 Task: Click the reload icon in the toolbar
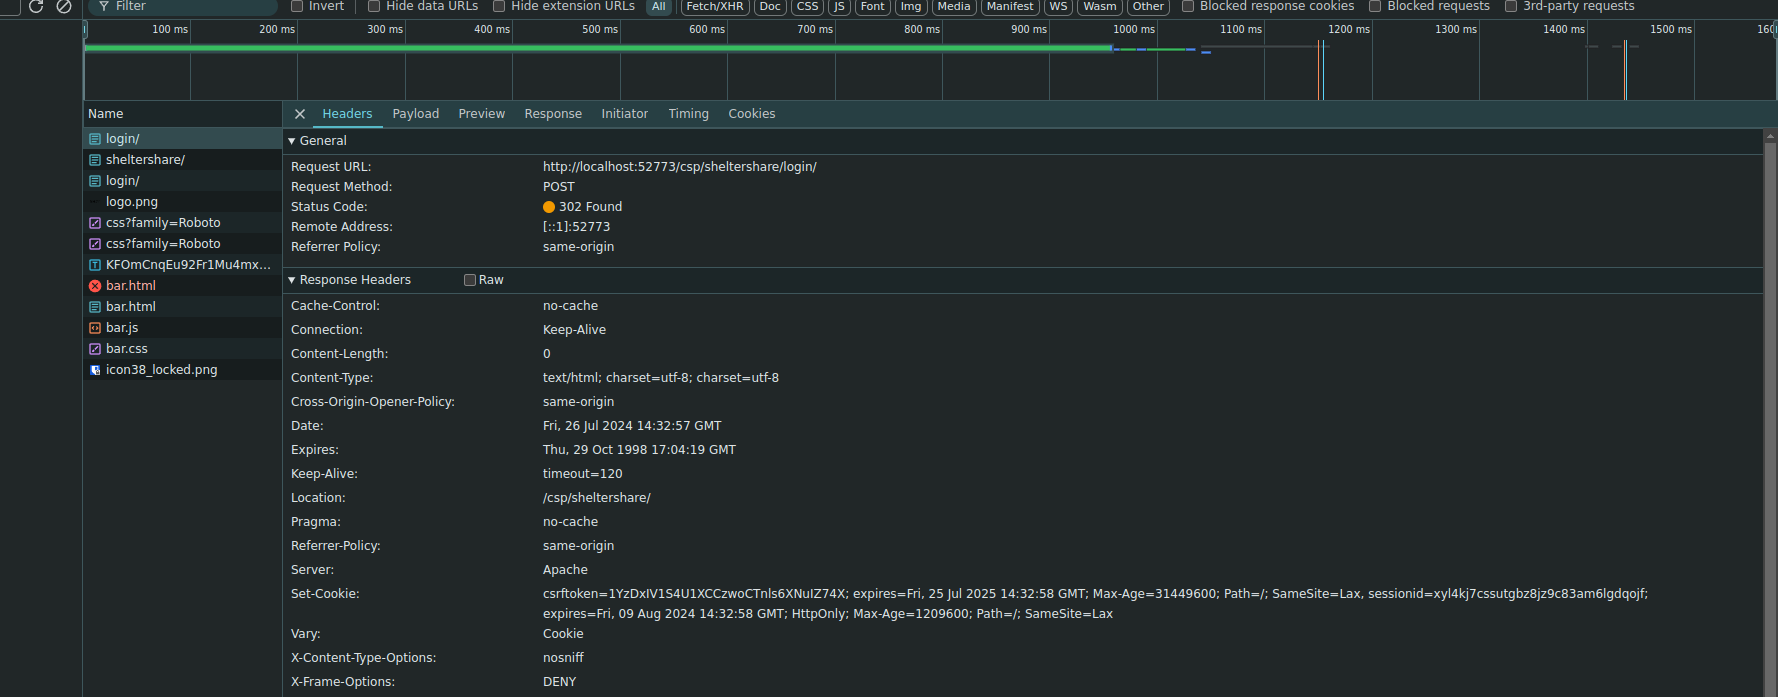[x=36, y=6]
